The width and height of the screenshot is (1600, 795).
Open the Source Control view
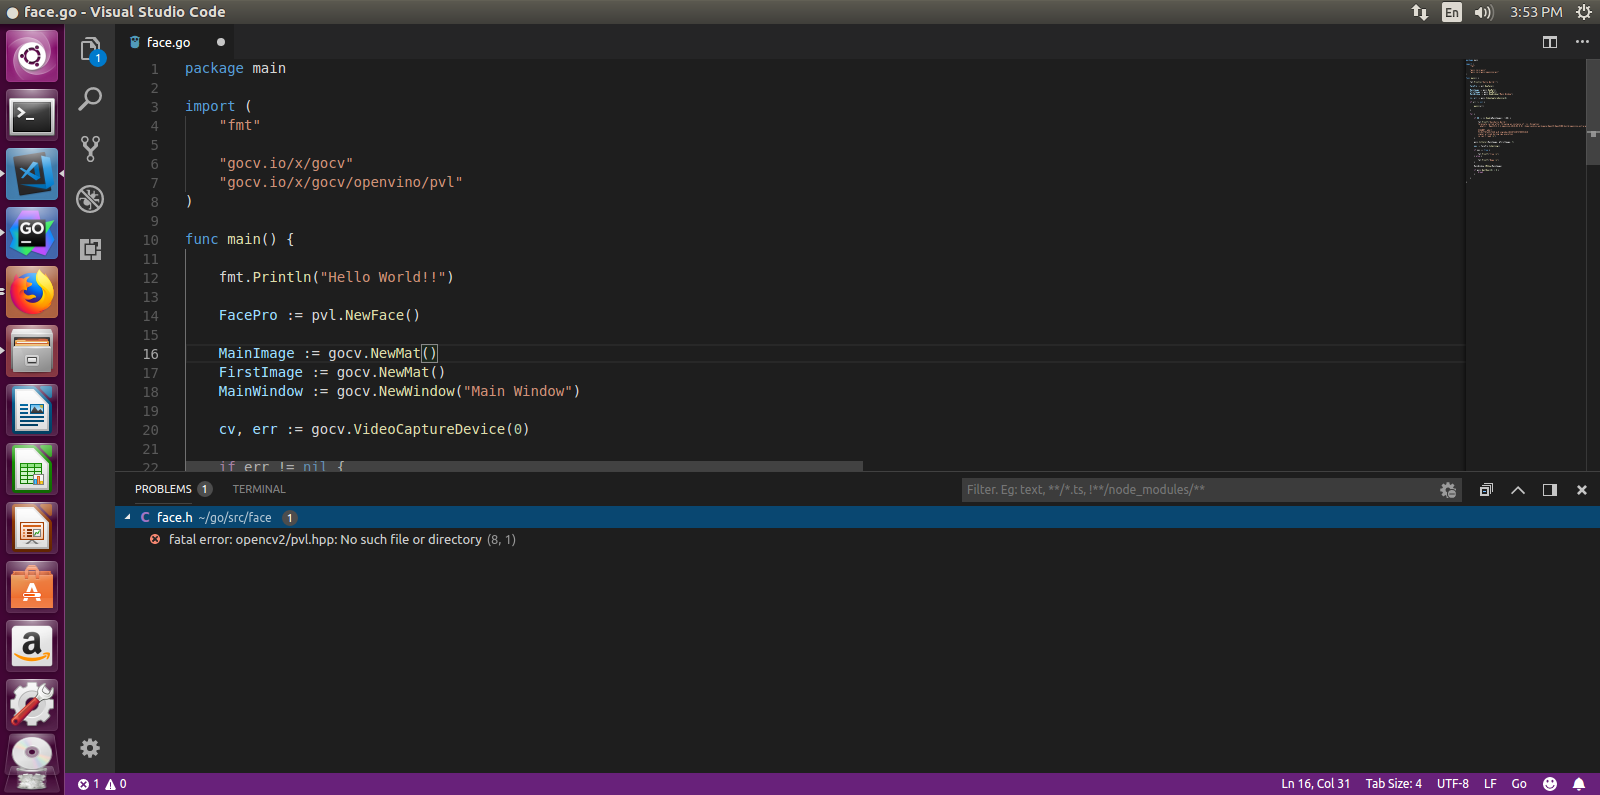click(x=90, y=149)
